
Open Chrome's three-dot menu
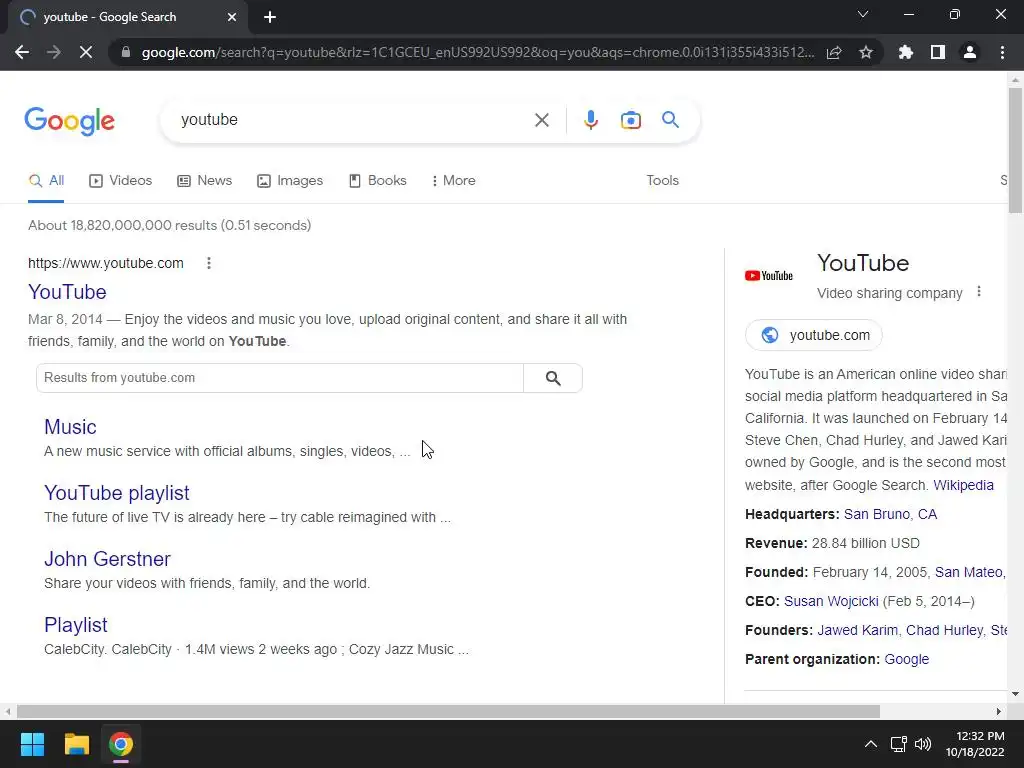pos(1002,52)
